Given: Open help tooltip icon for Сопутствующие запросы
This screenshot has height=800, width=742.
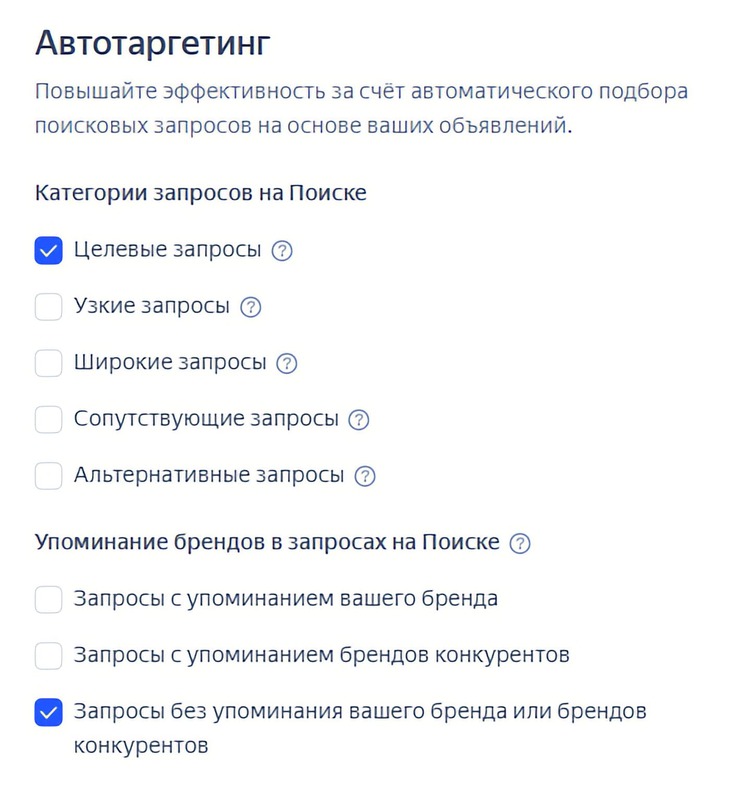Looking at the screenshot, I should point(359,420).
